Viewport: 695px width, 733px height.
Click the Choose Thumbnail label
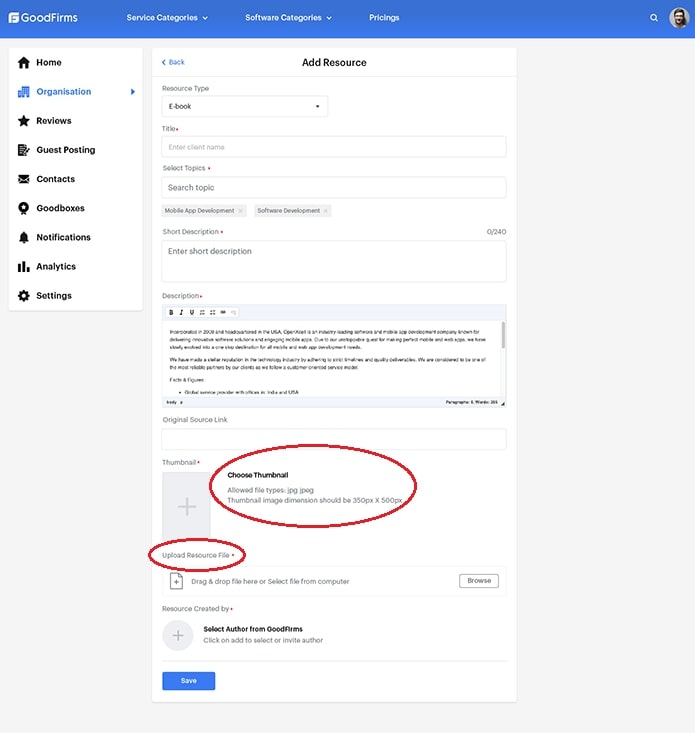[258, 475]
